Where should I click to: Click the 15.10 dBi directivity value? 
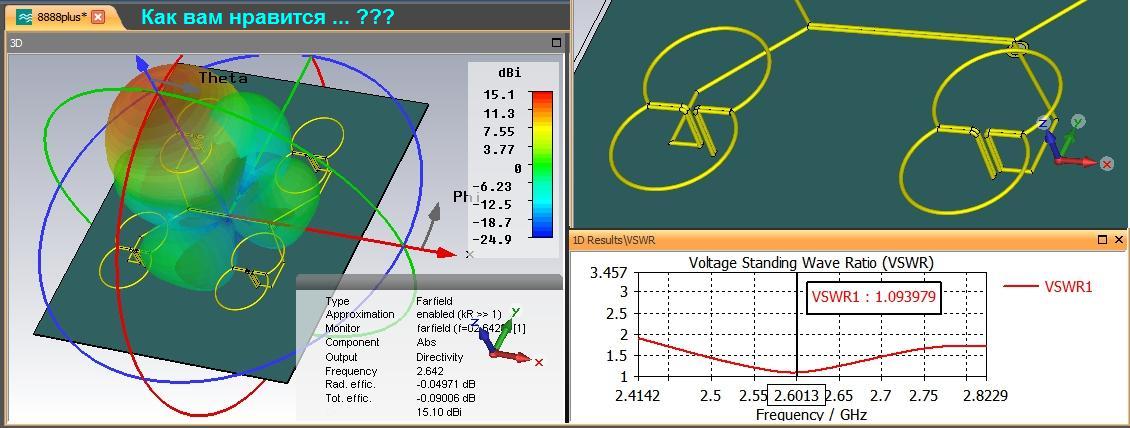pos(439,411)
